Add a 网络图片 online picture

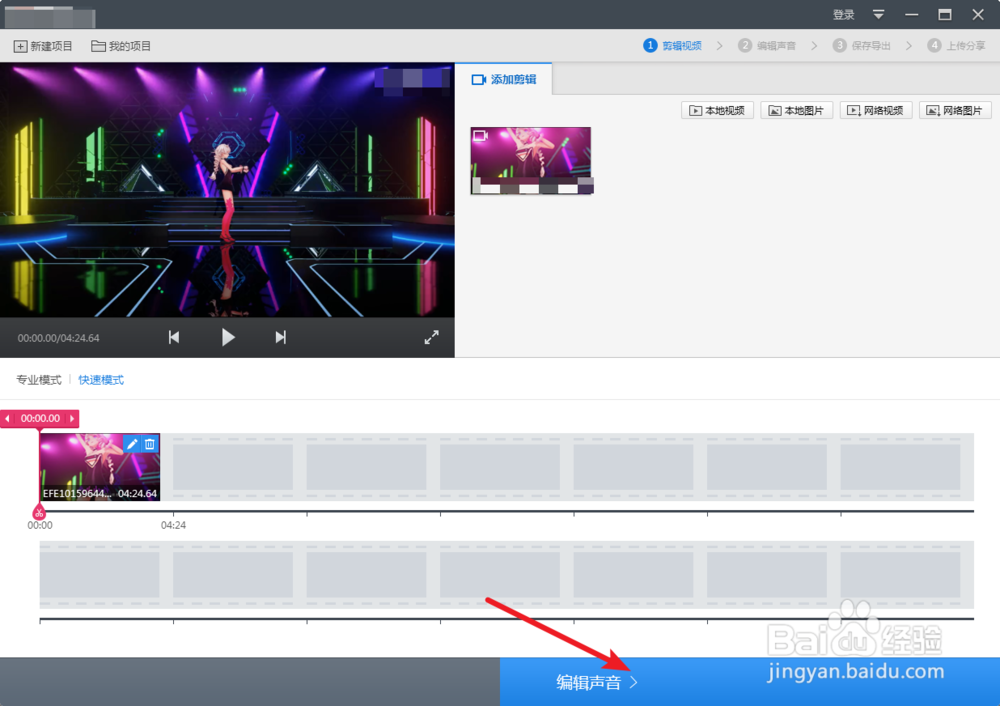point(955,110)
